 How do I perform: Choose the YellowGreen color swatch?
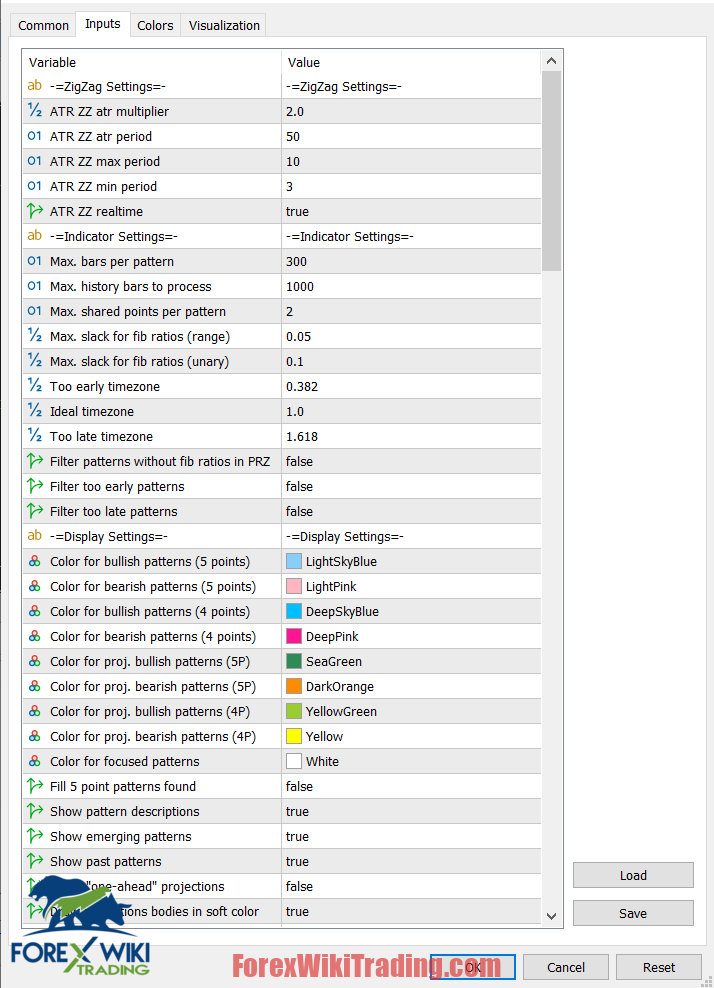(x=294, y=711)
